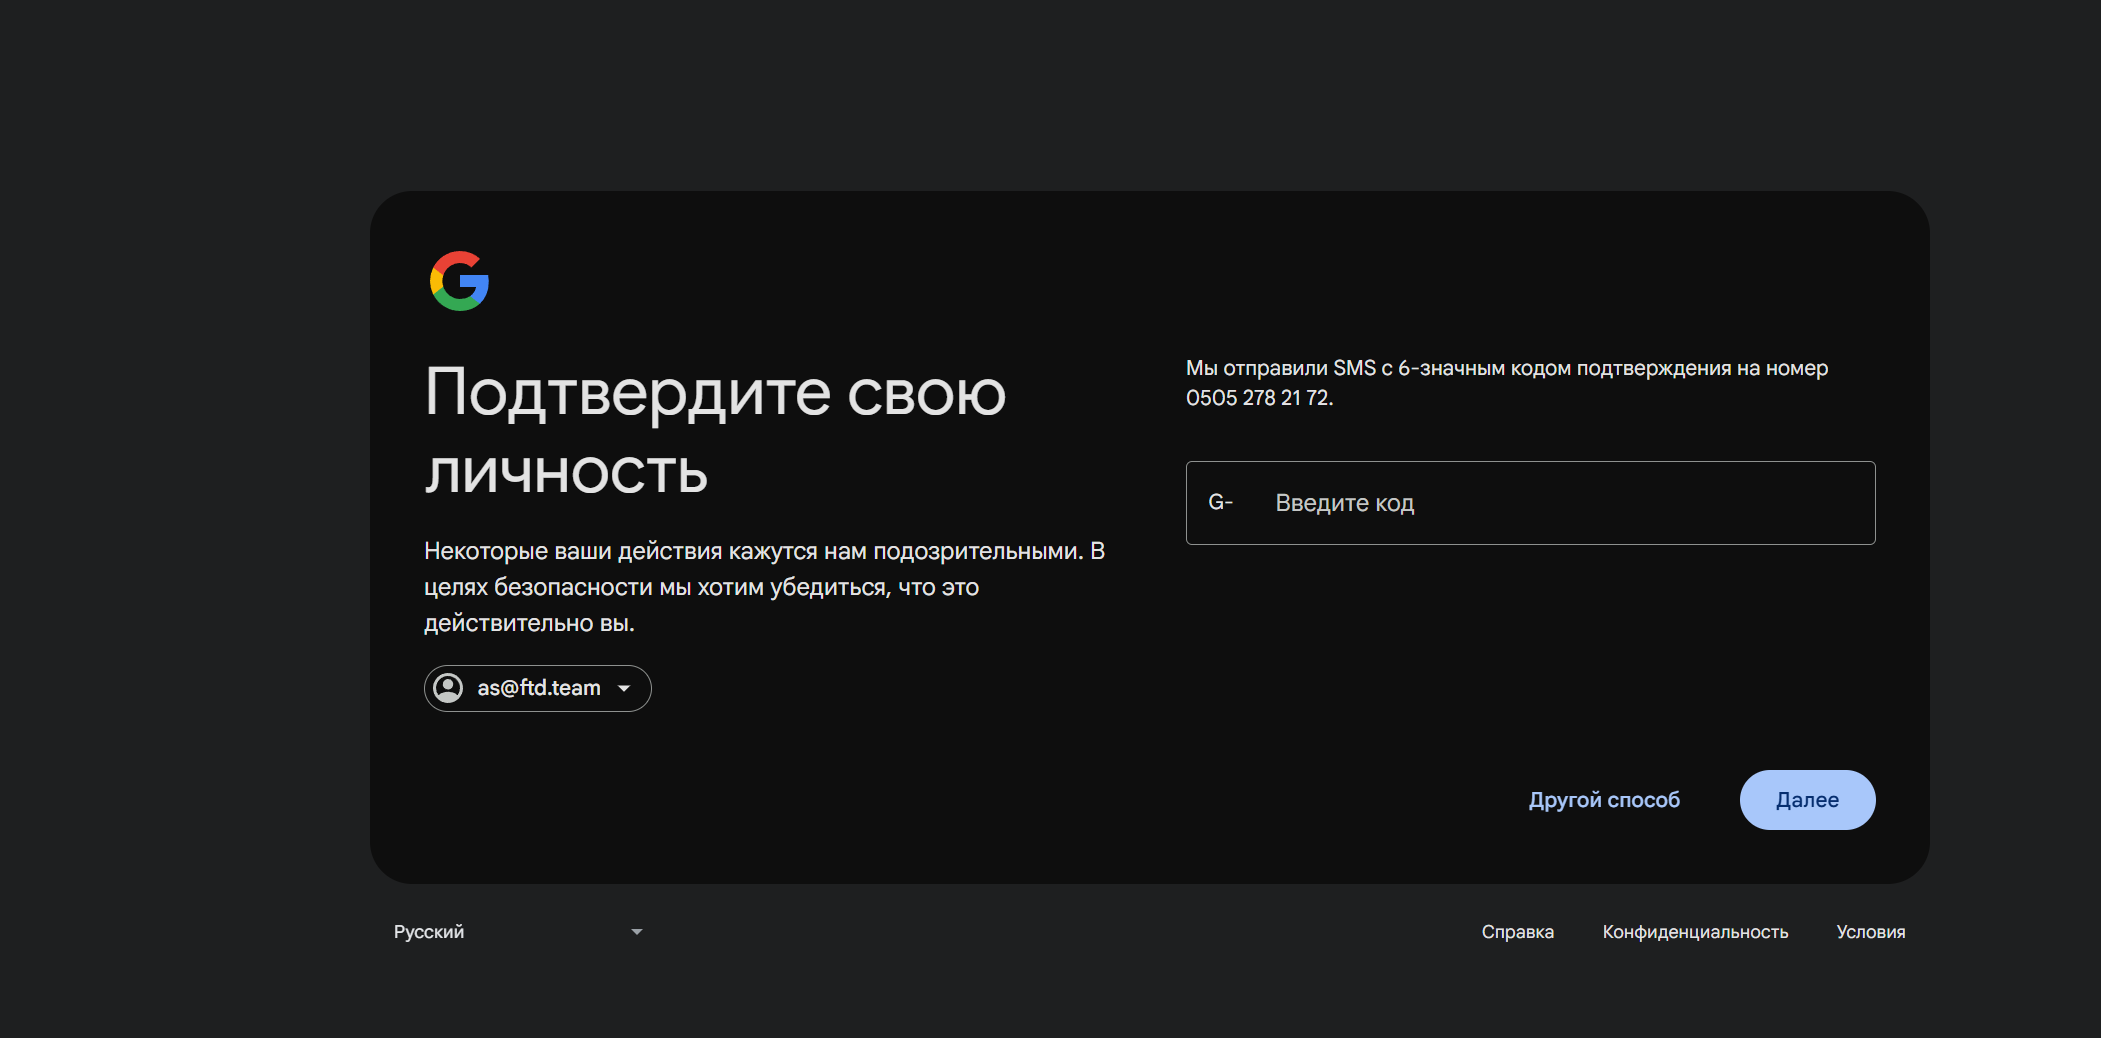Click the Далее button

coord(1807,800)
